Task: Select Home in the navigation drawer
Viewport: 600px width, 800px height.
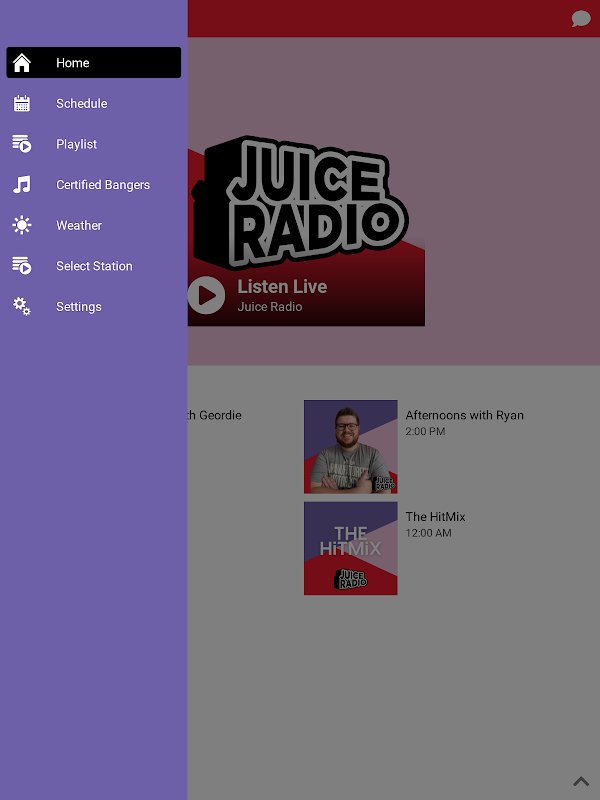Action: tap(93, 63)
